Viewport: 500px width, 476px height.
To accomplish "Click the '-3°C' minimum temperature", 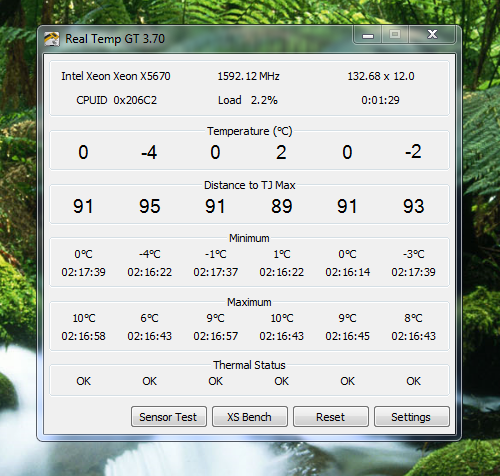I will click(x=413, y=254).
